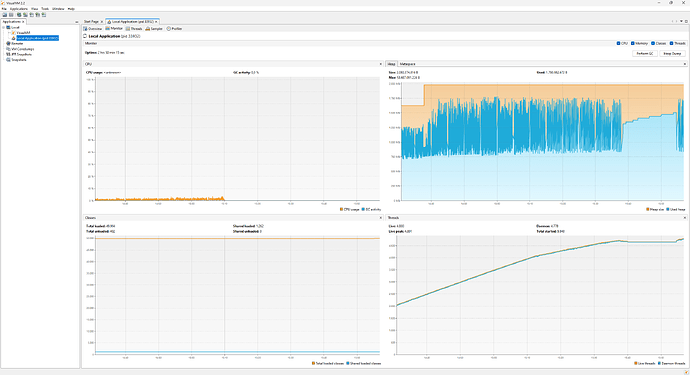Click the Perform GC button
Screen dimensions: 690x375
point(645,53)
